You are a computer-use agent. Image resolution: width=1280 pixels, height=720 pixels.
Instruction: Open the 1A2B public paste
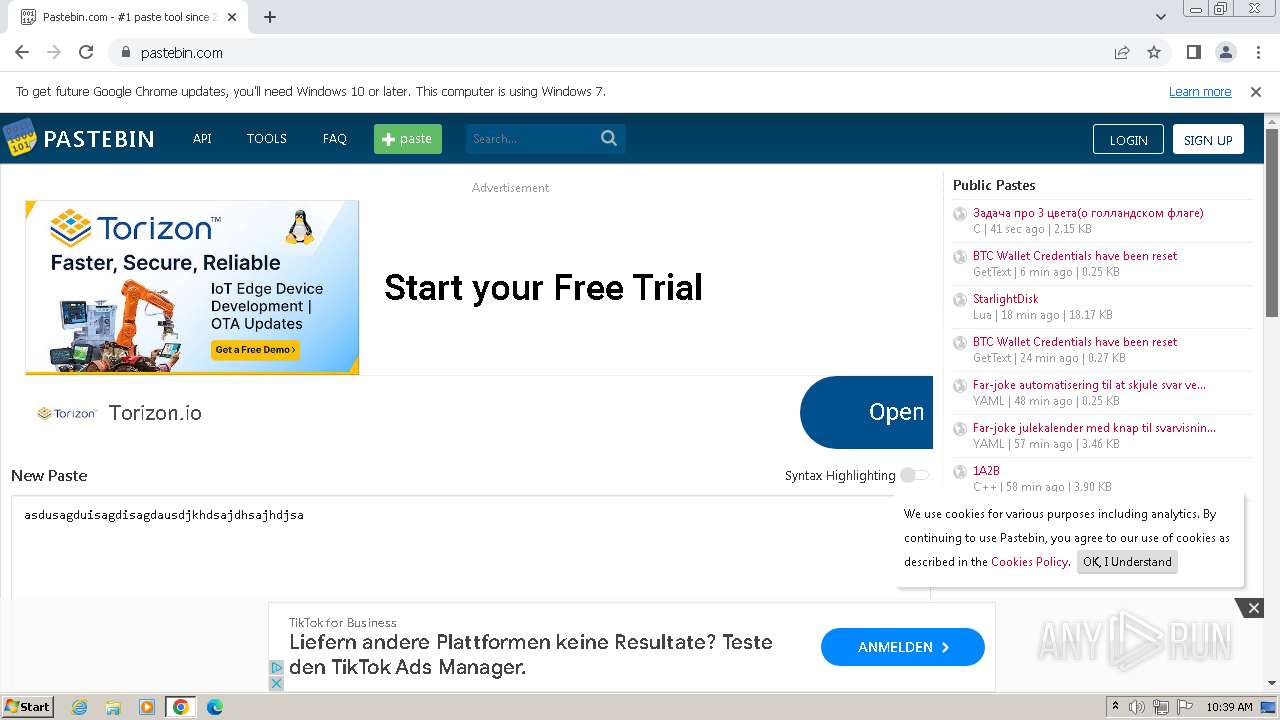click(986, 470)
